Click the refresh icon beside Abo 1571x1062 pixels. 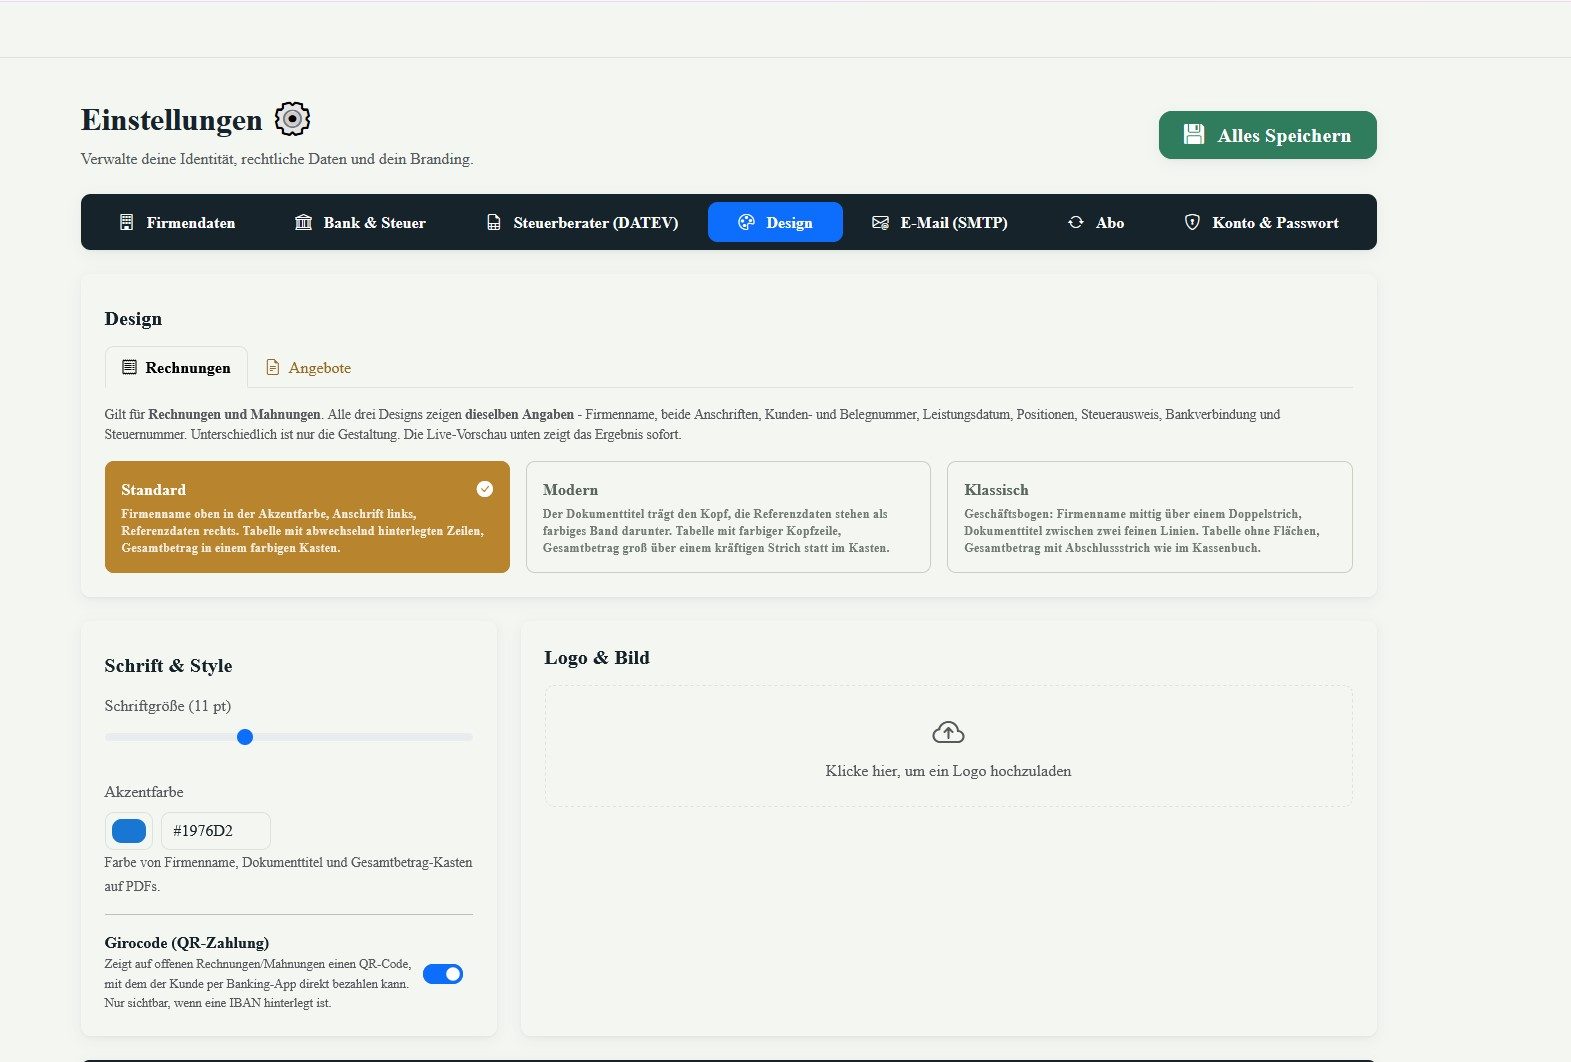point(1076,222)
